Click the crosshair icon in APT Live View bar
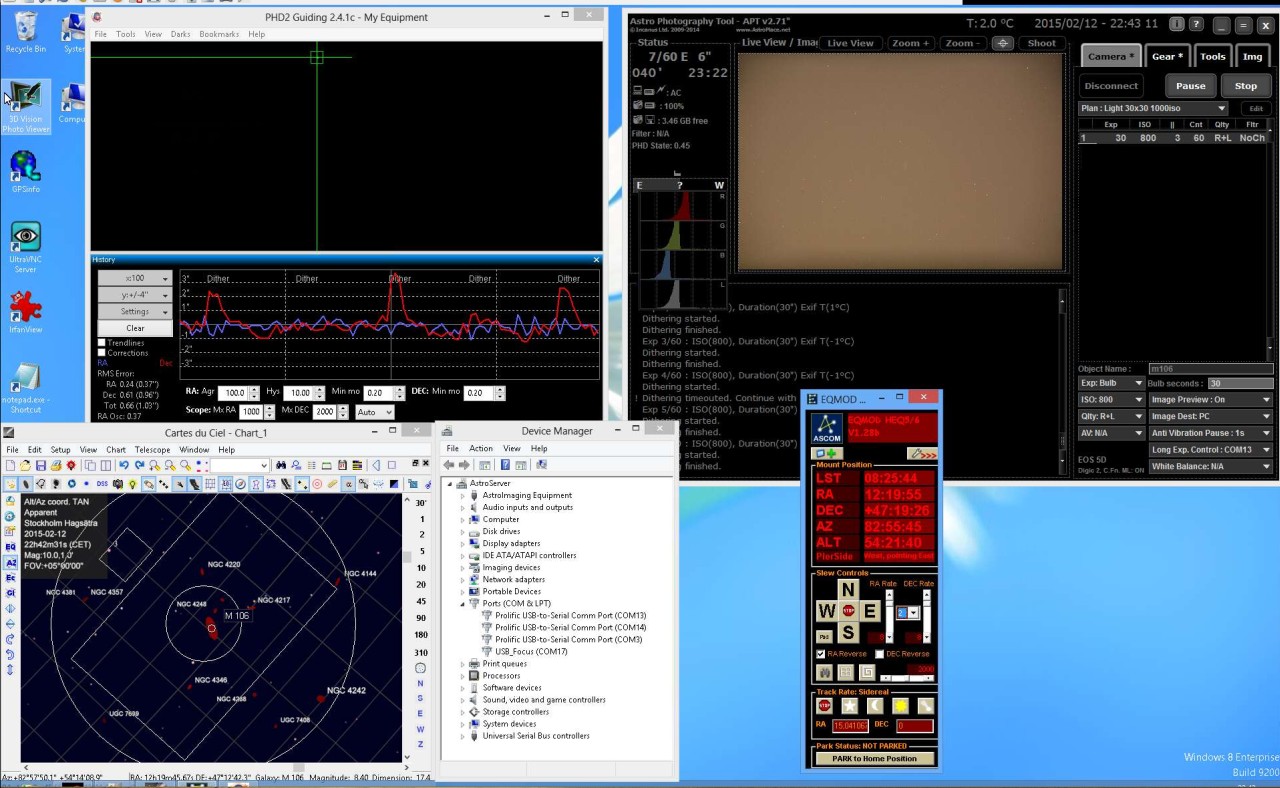The height and width of the screenshot is (788, 1280). tap(1002, 43)
